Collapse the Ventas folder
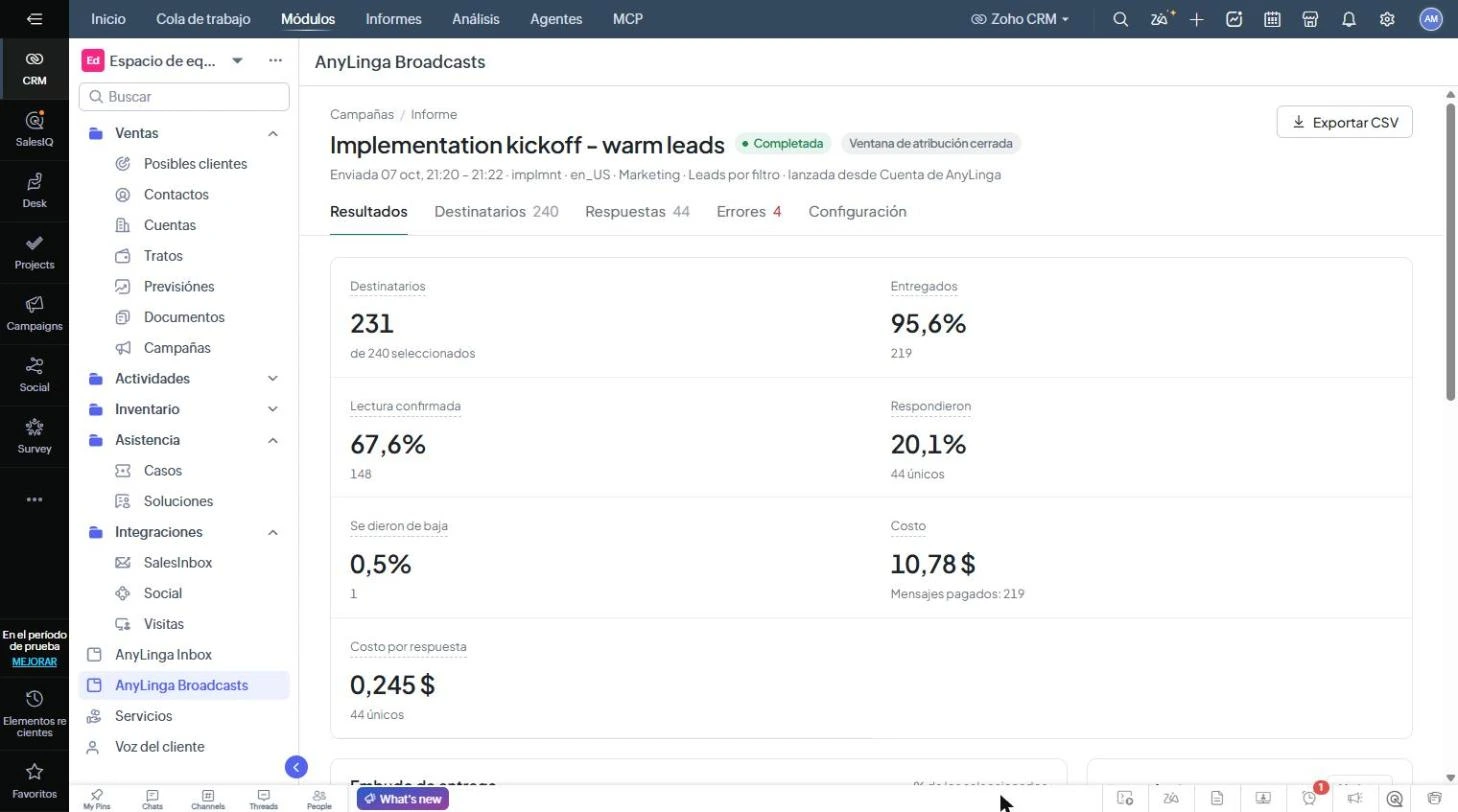 [273, 134]
